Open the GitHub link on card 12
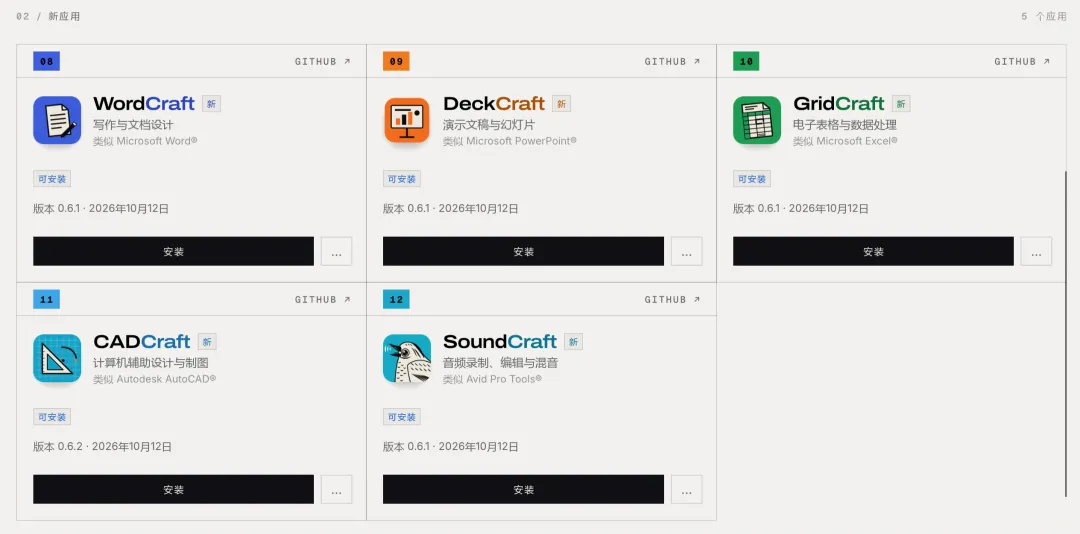Image resolution: width=1080 pixels, height=534 pixels. click(x=672, y=300)
